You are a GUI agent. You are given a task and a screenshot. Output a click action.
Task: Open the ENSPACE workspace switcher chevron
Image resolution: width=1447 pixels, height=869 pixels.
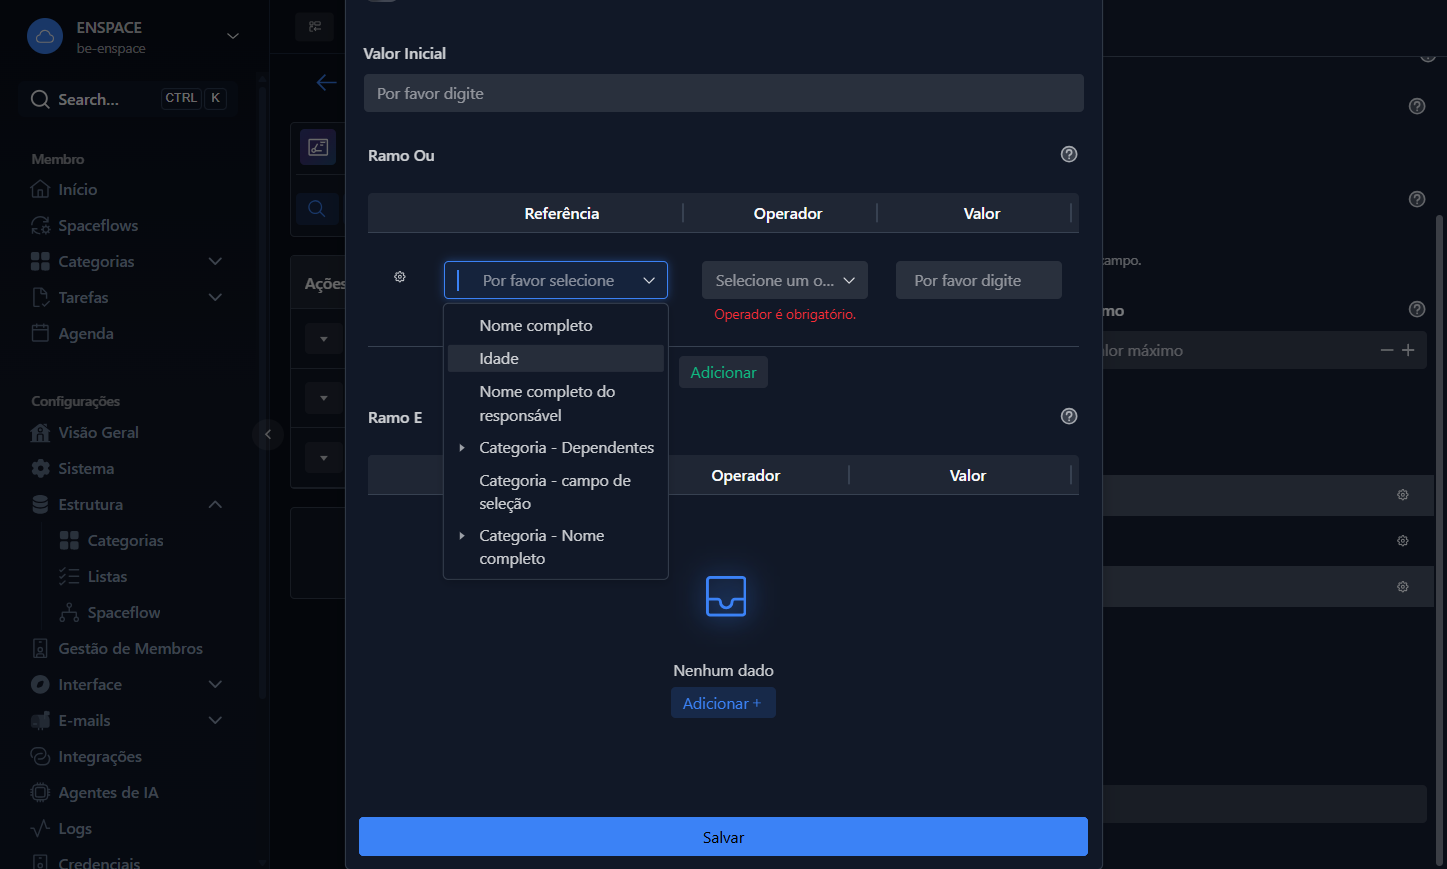click(x=233, y=36)
